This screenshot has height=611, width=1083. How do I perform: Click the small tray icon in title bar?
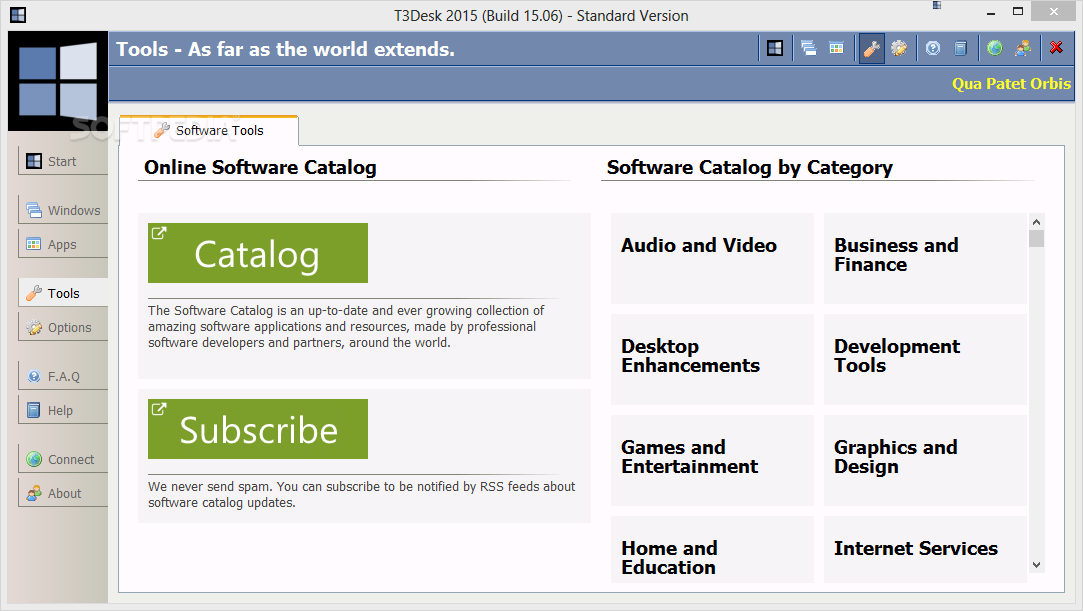937,6
